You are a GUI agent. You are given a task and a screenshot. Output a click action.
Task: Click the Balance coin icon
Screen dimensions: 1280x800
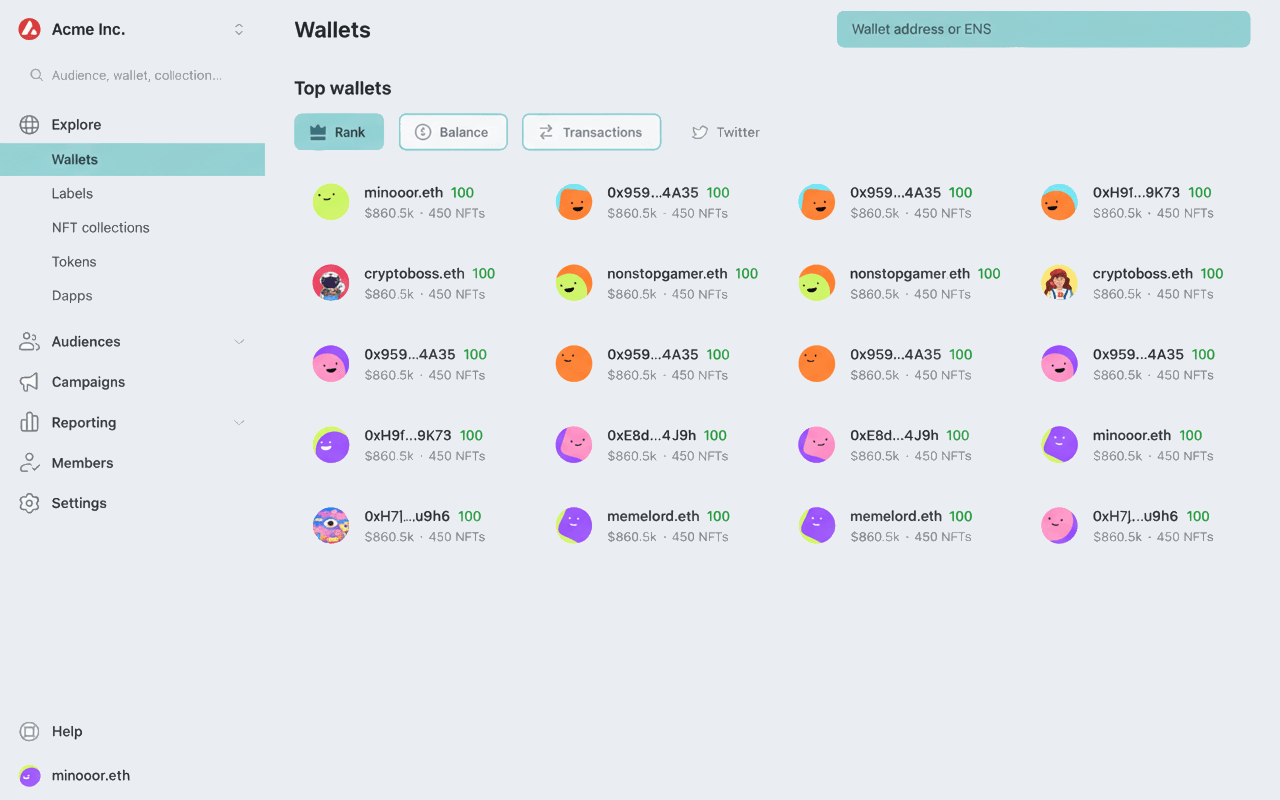(x=422, y=131)
